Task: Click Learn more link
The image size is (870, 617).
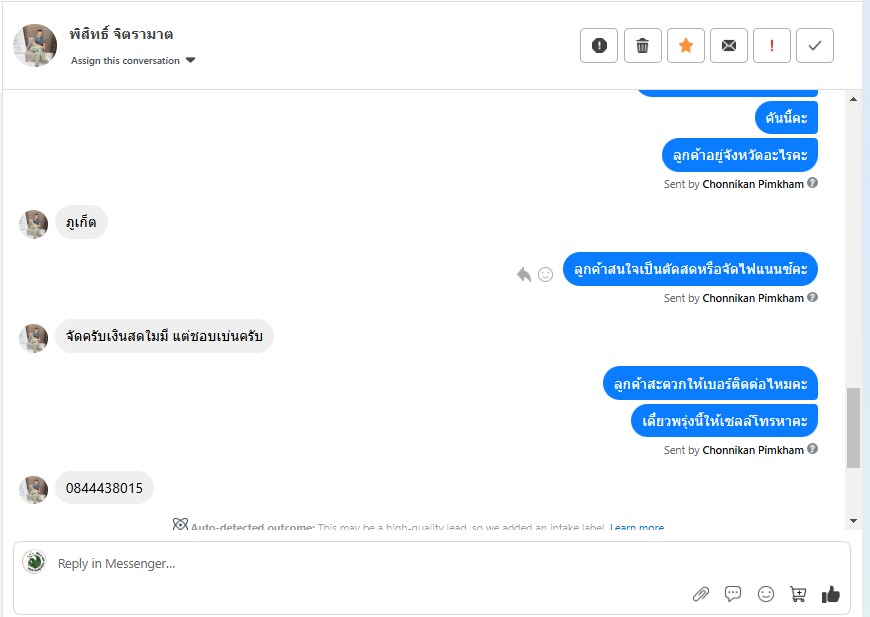Action: pos(637,527)
